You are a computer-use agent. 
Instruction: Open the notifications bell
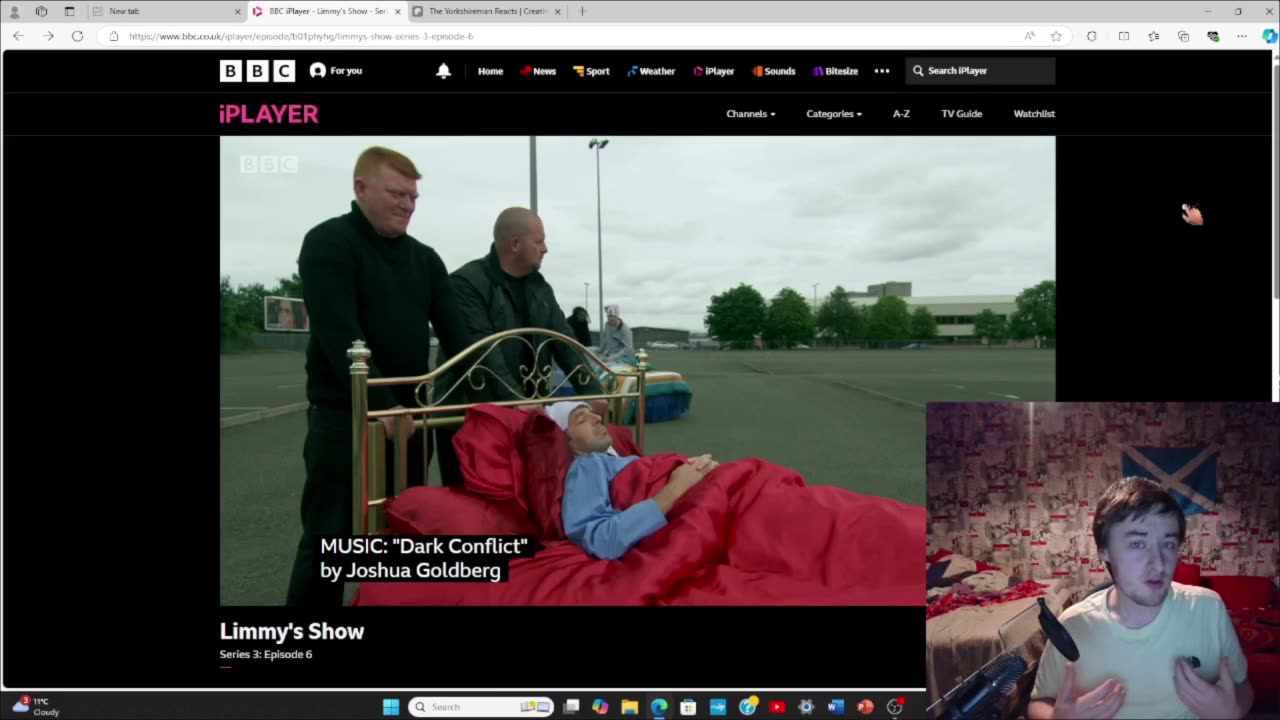pos(444,71)
